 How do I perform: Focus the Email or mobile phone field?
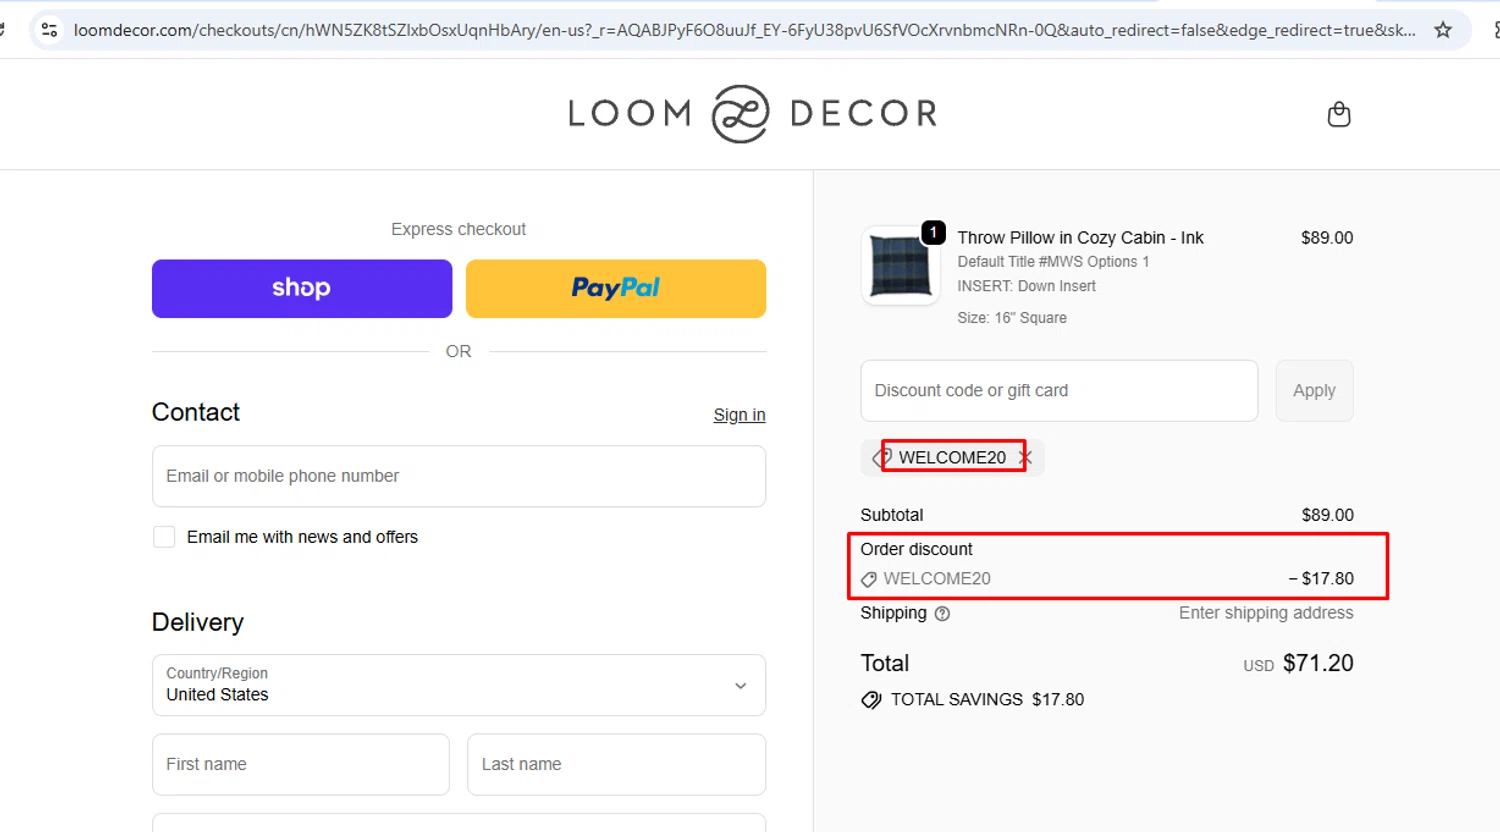459,476
